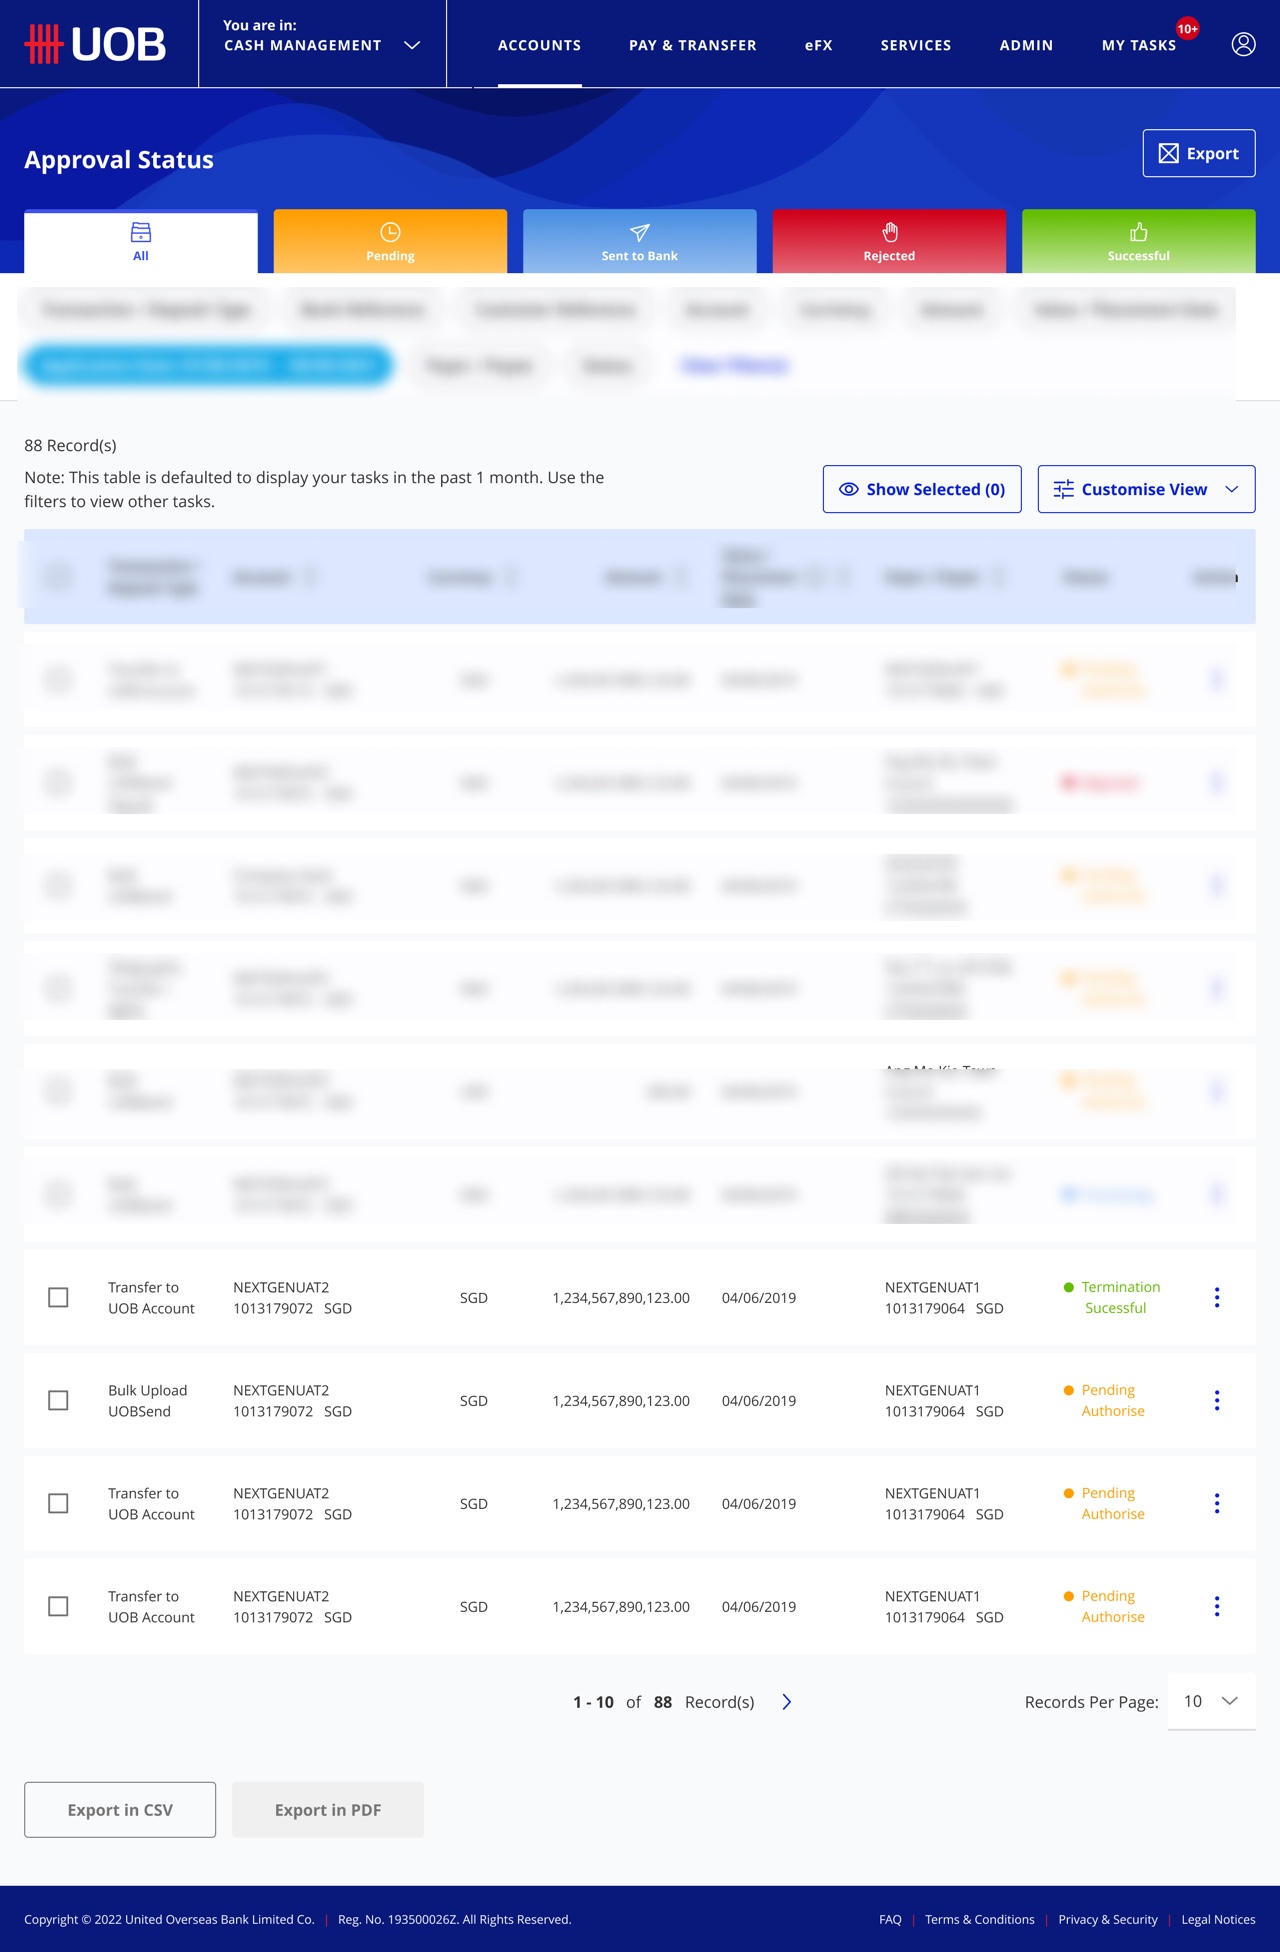The width and height of the screenshot is (1280, 1952).
Task: Open the Services menu
Action: tap(916, 45)
